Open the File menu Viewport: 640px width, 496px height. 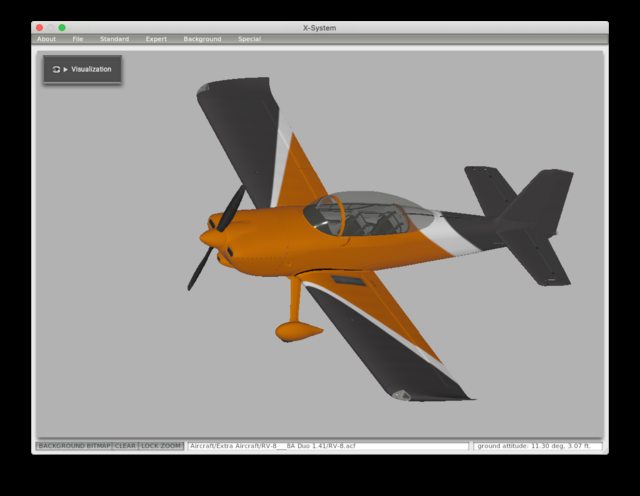pyautogui.click(x=78, y=39)
